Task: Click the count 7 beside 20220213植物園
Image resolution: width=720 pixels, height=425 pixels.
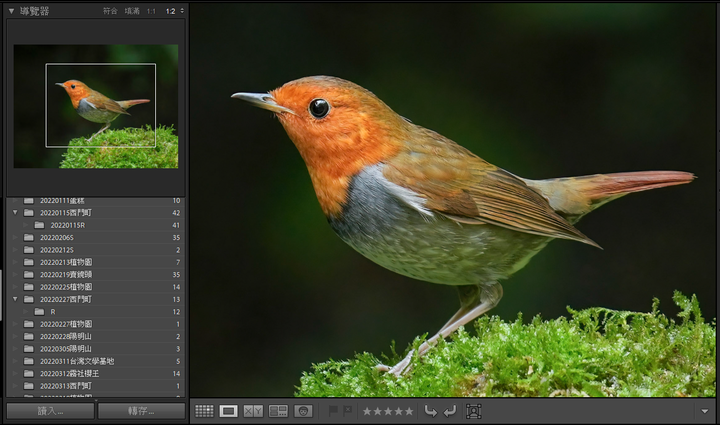Action: pos(178,262)
